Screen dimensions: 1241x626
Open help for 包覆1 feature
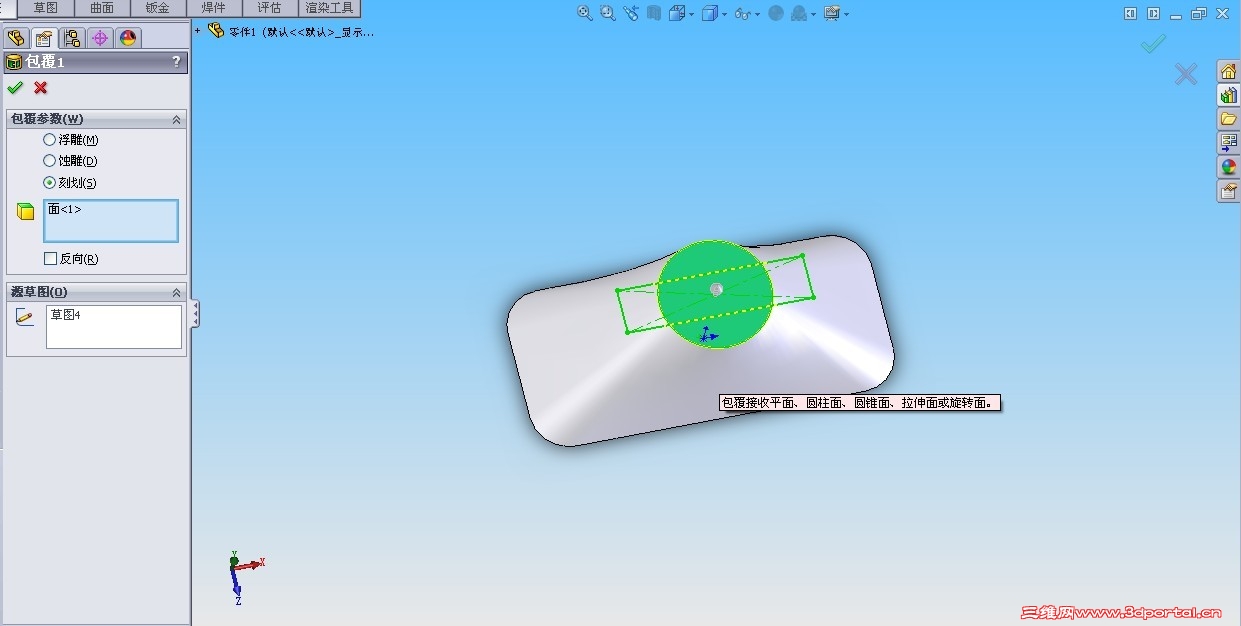(x=177, y=62)
